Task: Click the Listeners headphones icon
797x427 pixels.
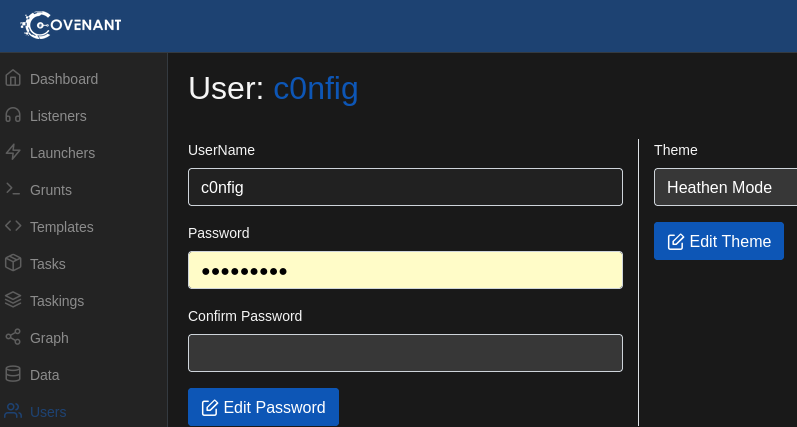Action: (x=13, y=115)
